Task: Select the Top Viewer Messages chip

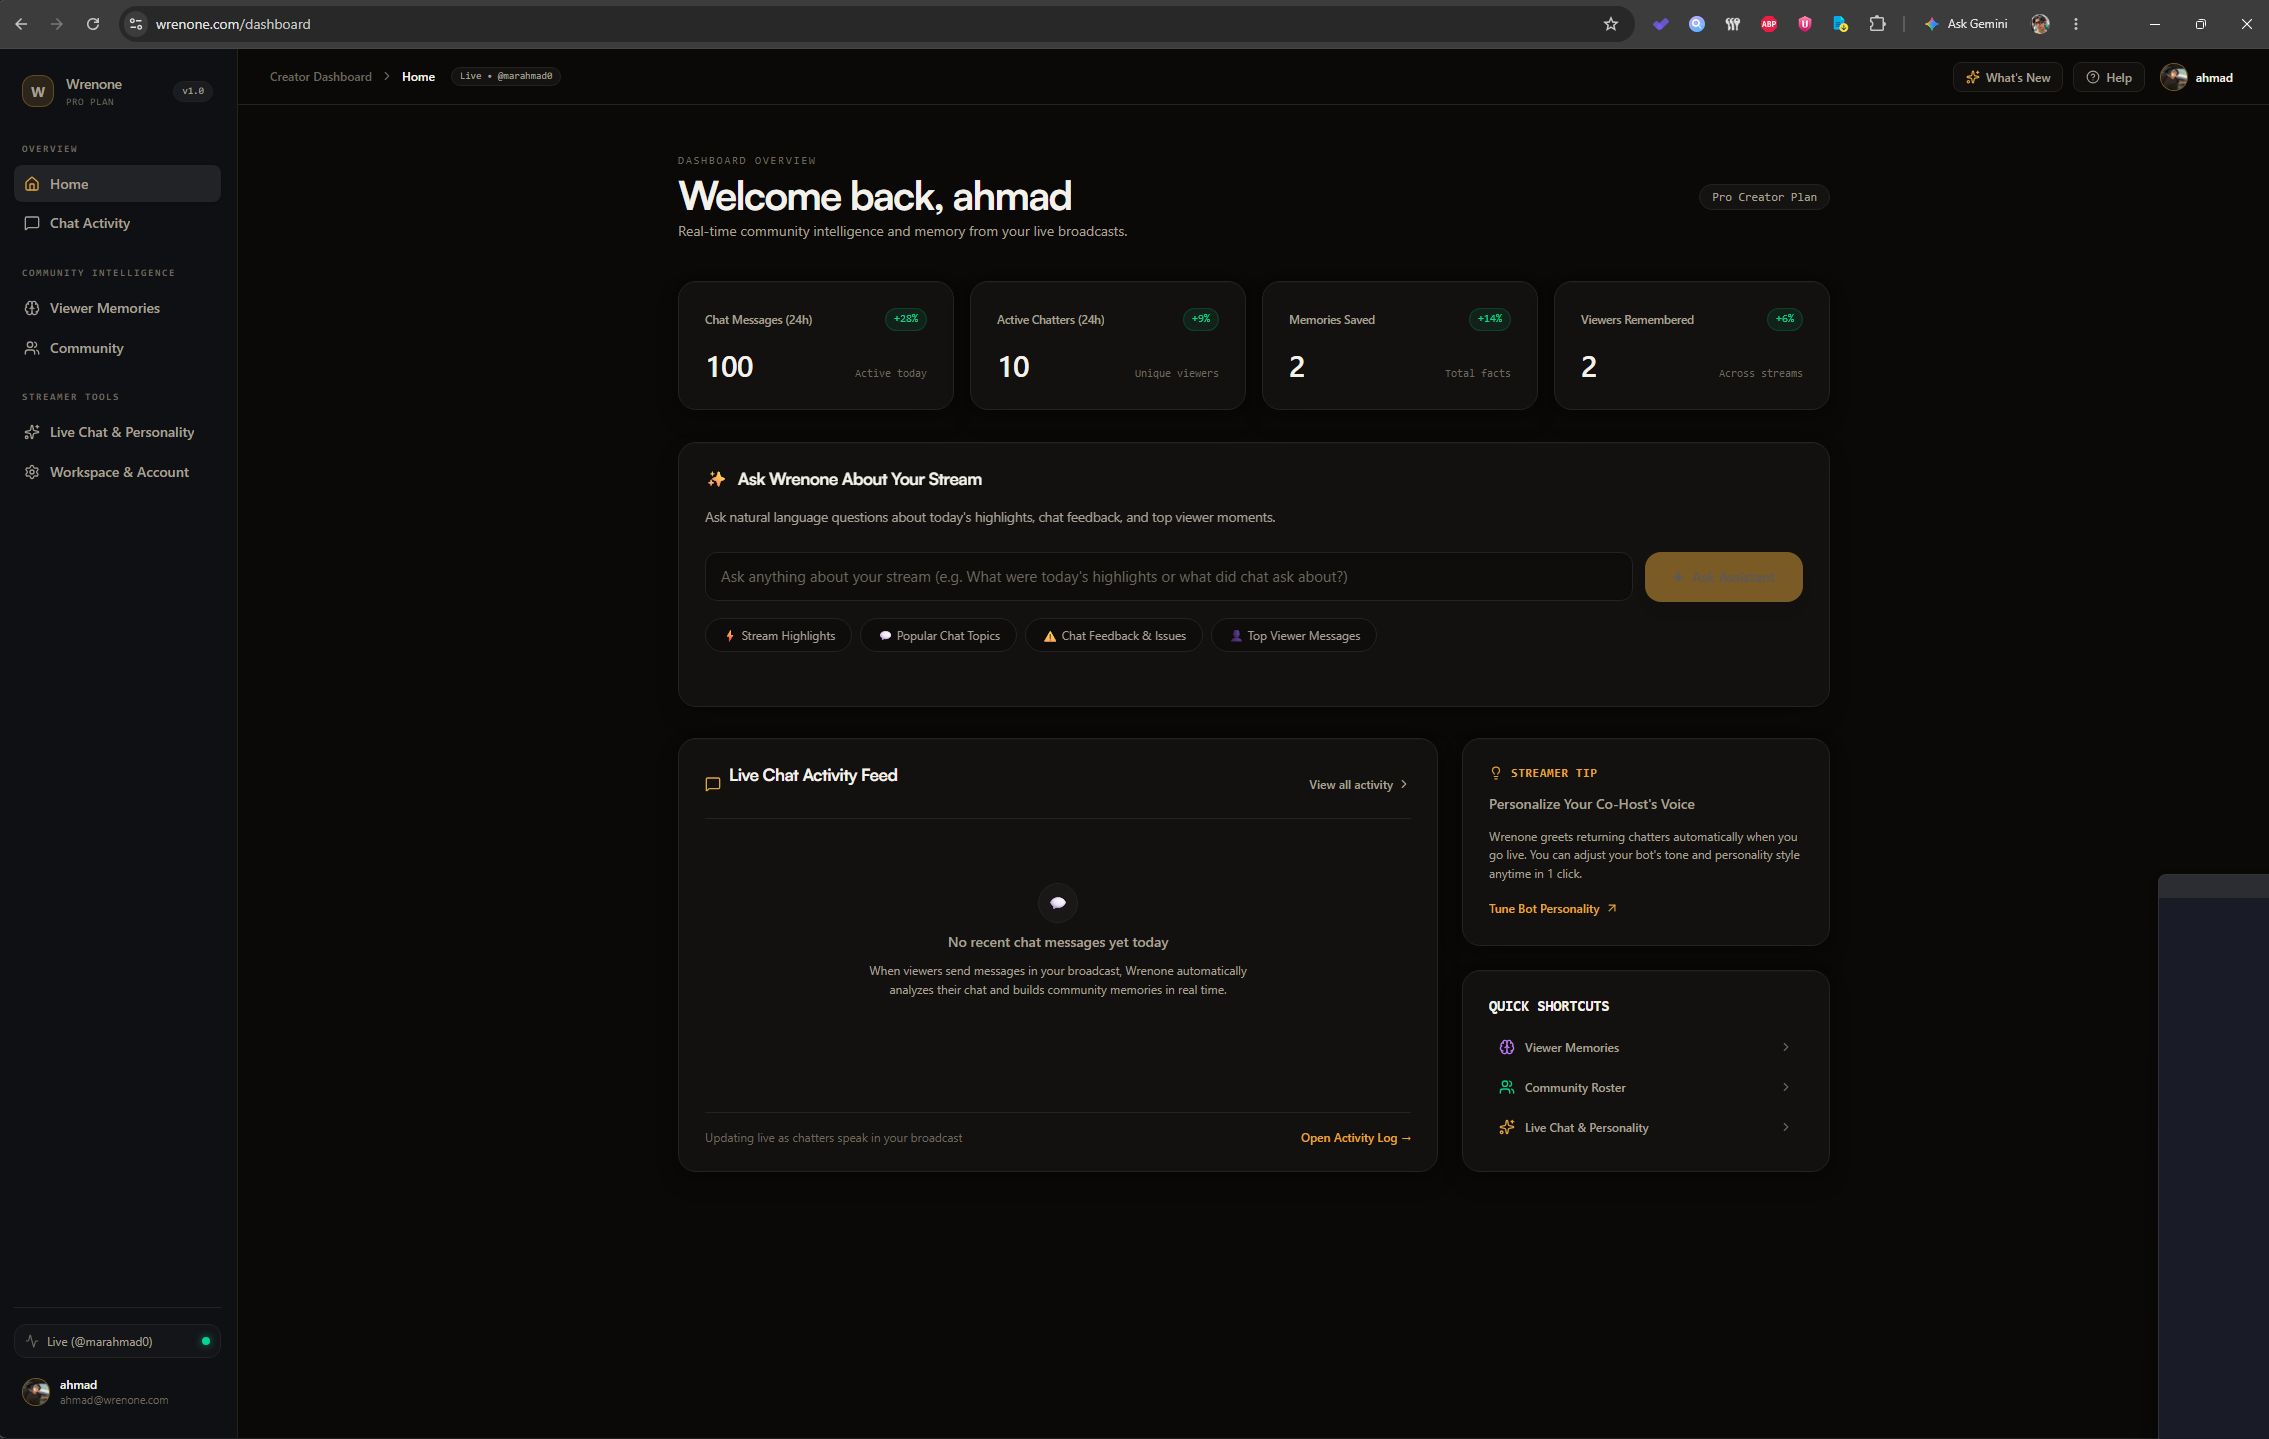Action: pos(1294,636)
